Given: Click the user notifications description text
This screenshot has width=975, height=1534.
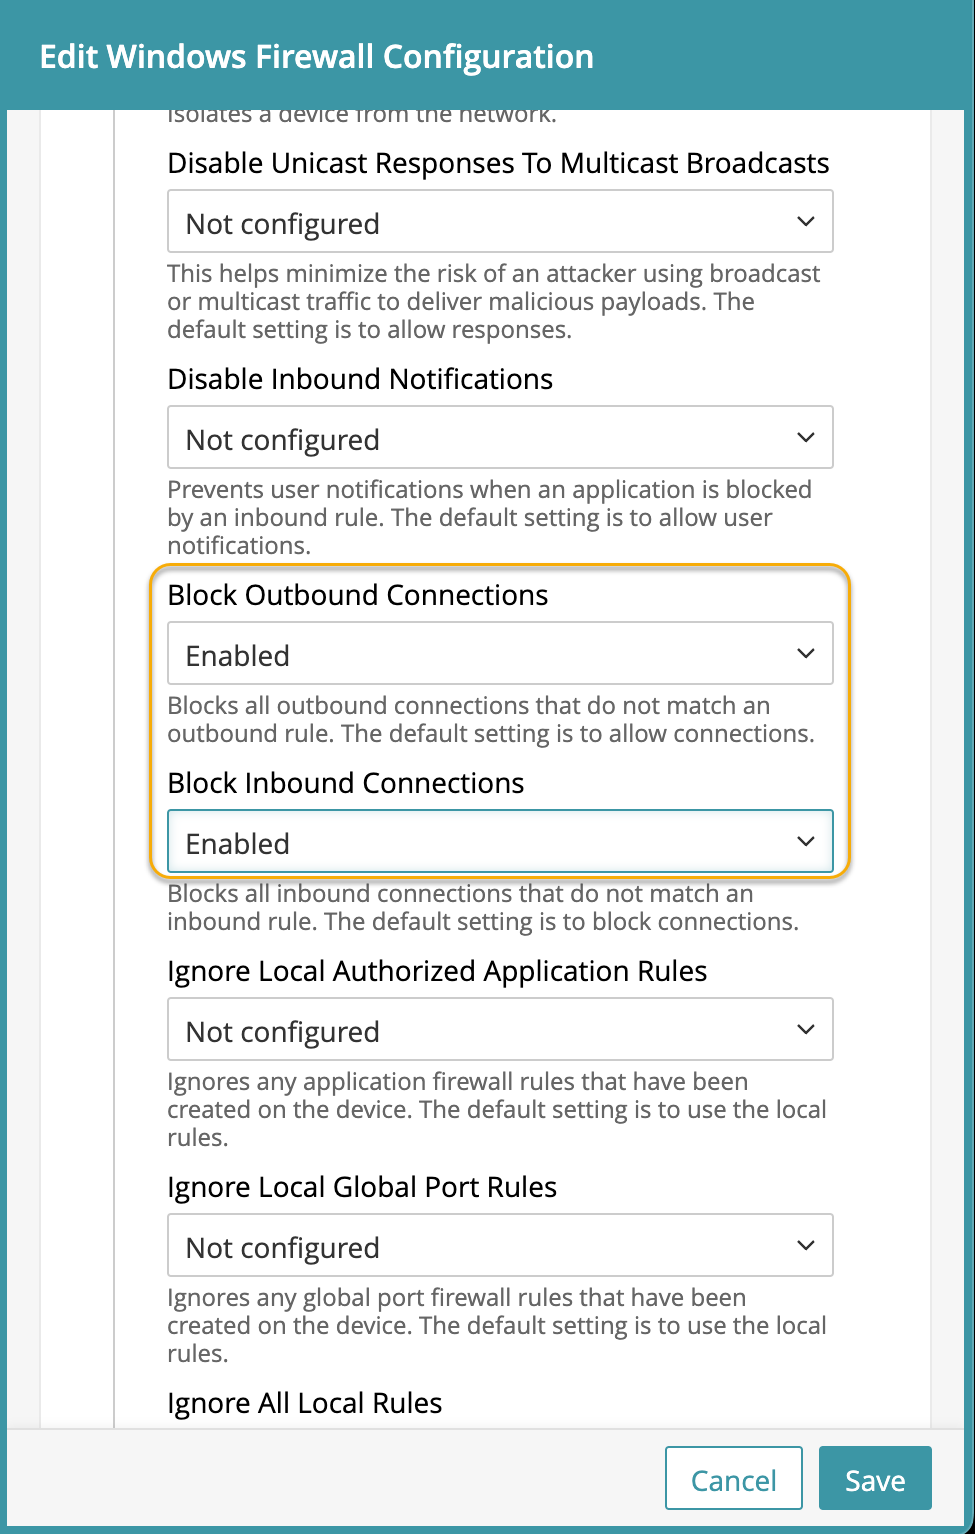Looking at the screenshot, I should (x=489, y=517).
